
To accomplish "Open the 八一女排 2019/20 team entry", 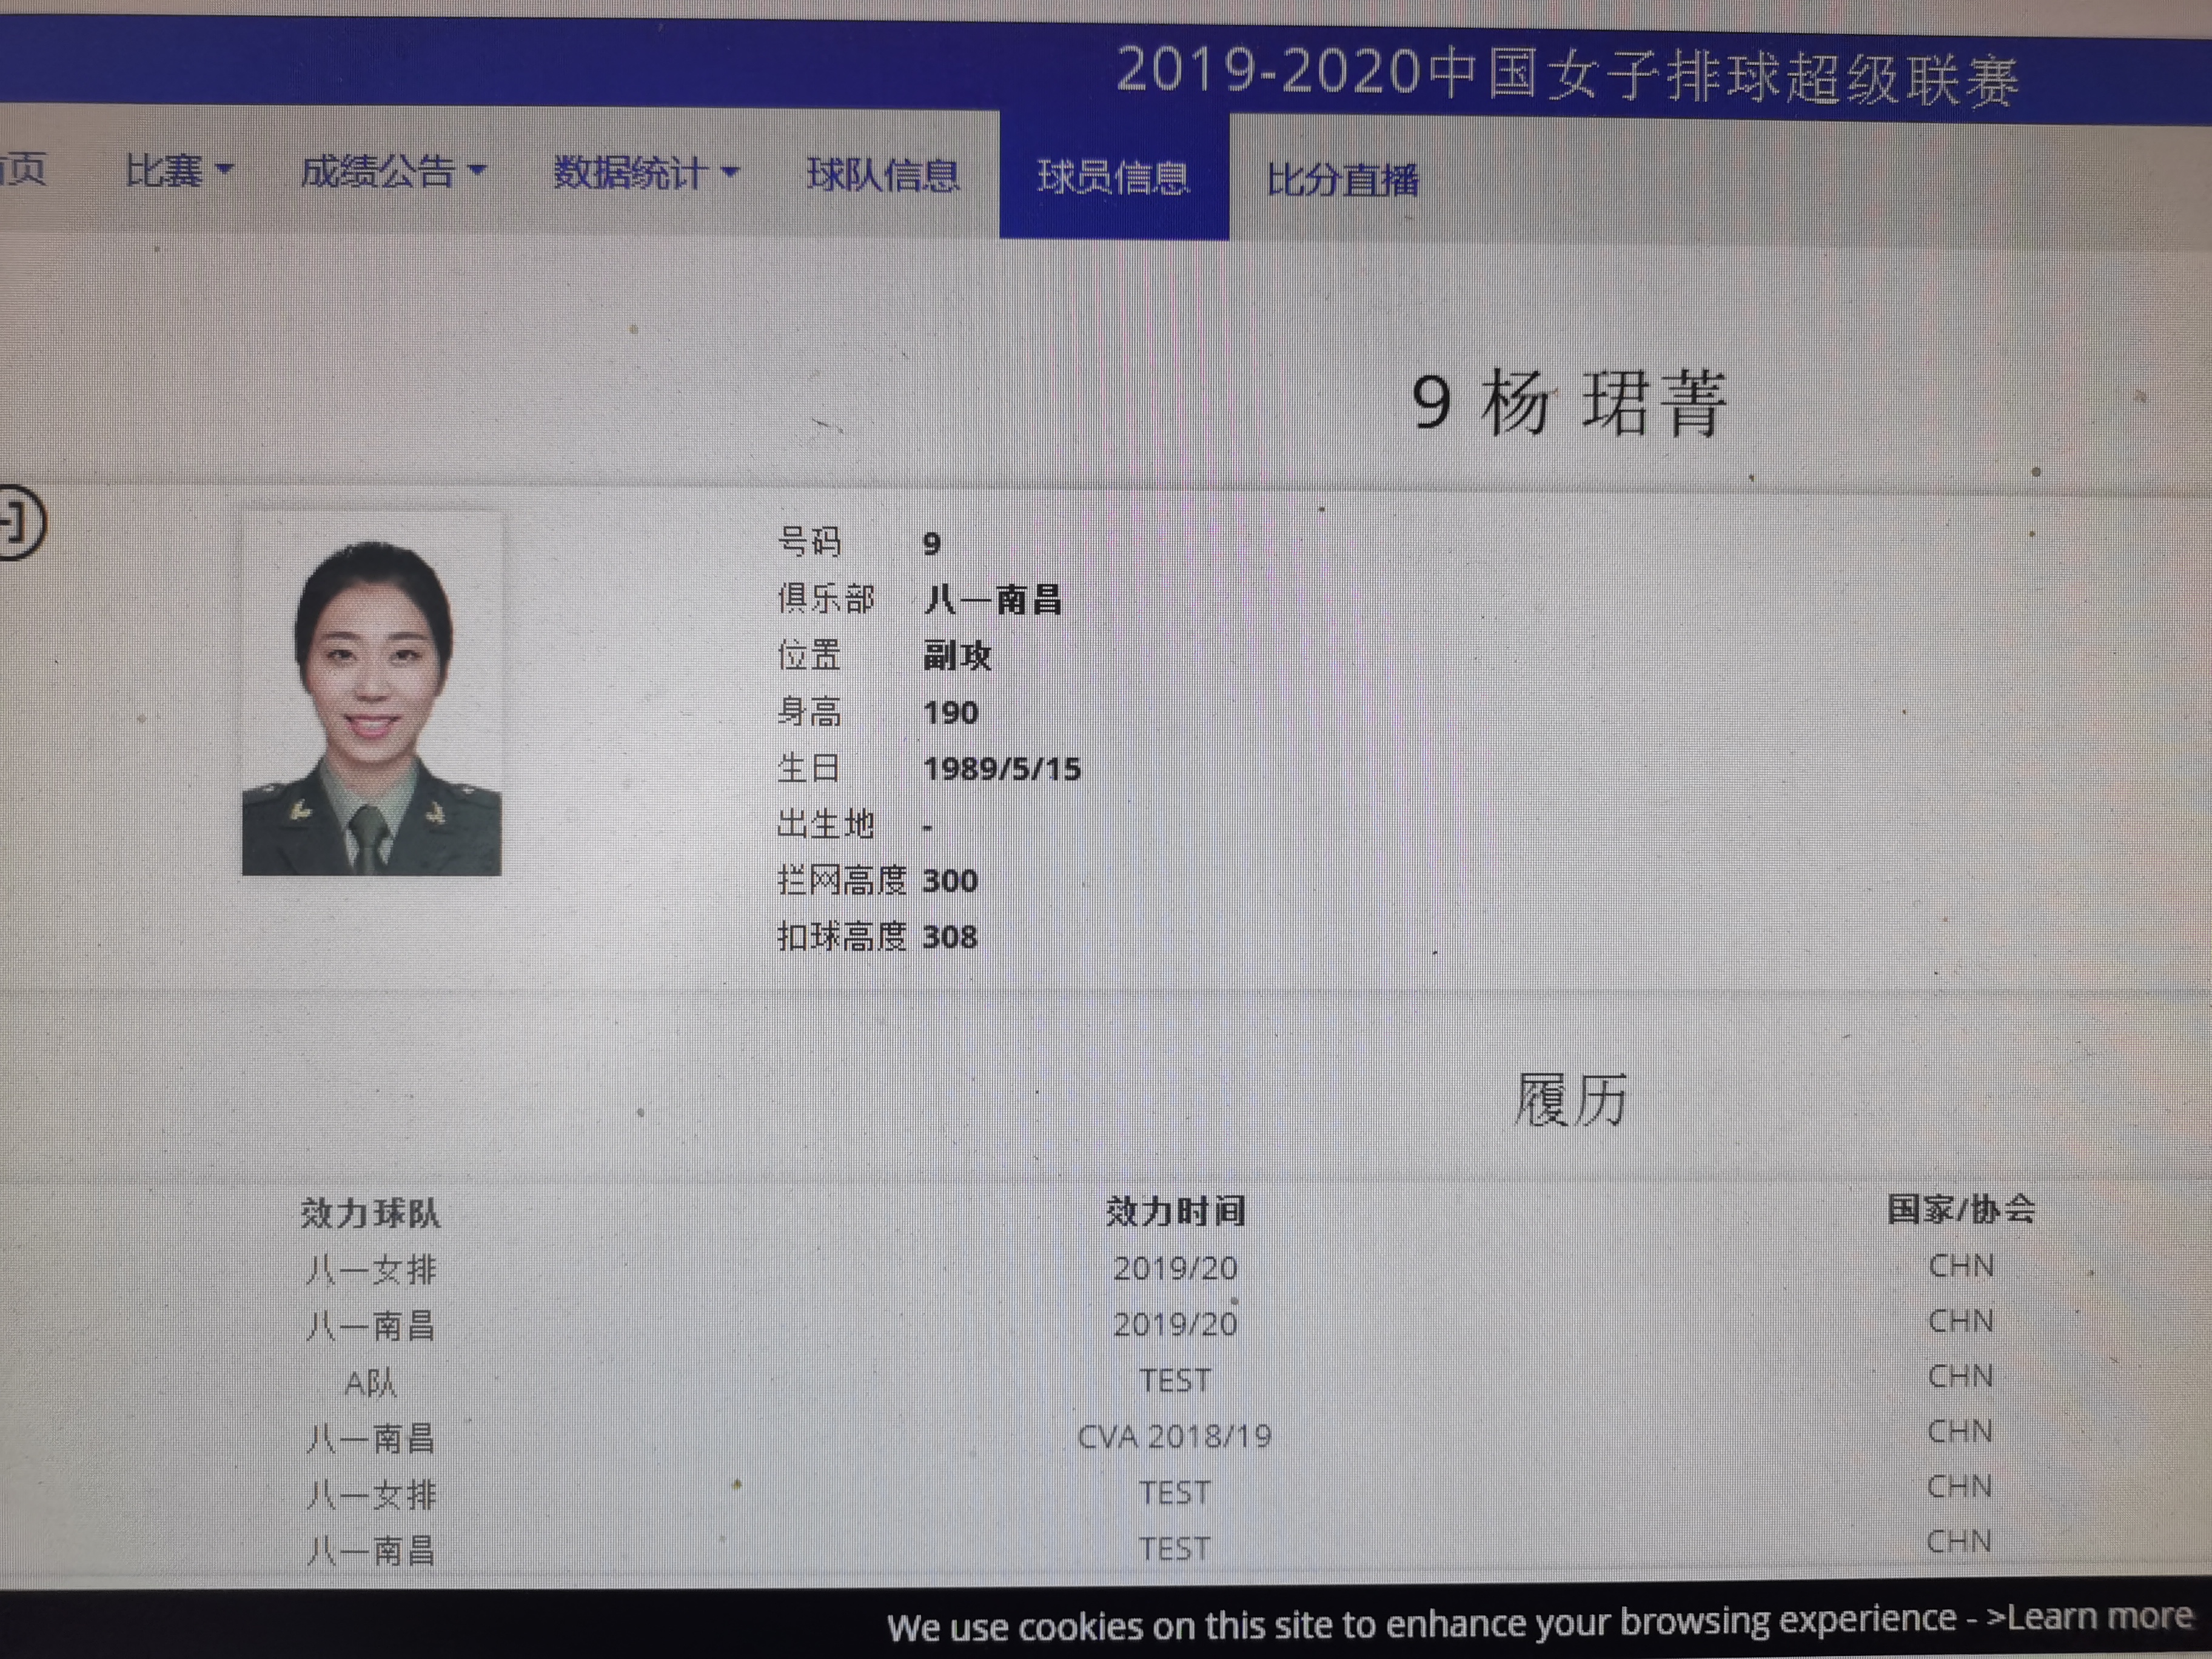I will pos(371,1271).
